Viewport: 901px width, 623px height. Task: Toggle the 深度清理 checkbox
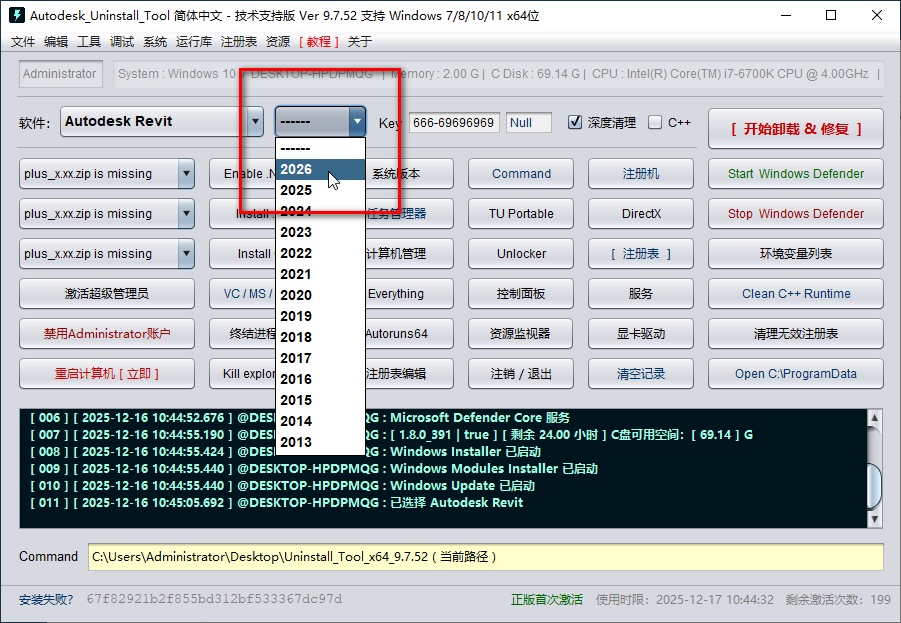point(575,122)
